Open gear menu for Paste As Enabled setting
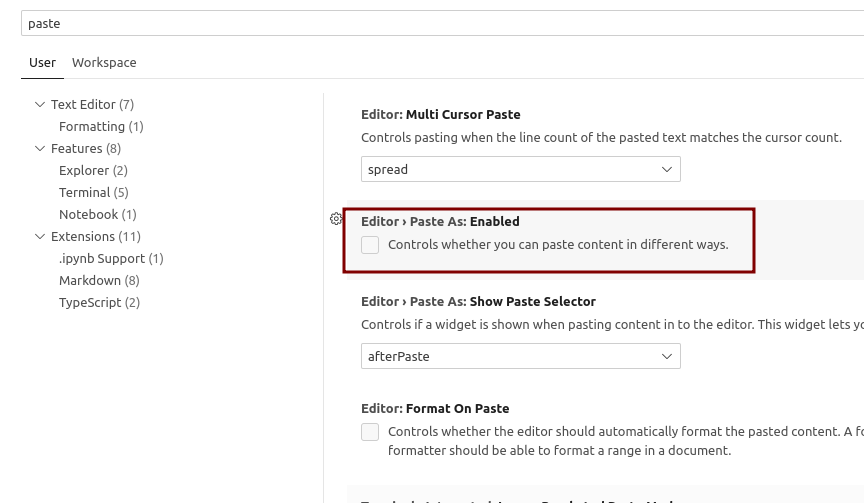864x503 pixels. pyautogui.click(x=336, y=219)
